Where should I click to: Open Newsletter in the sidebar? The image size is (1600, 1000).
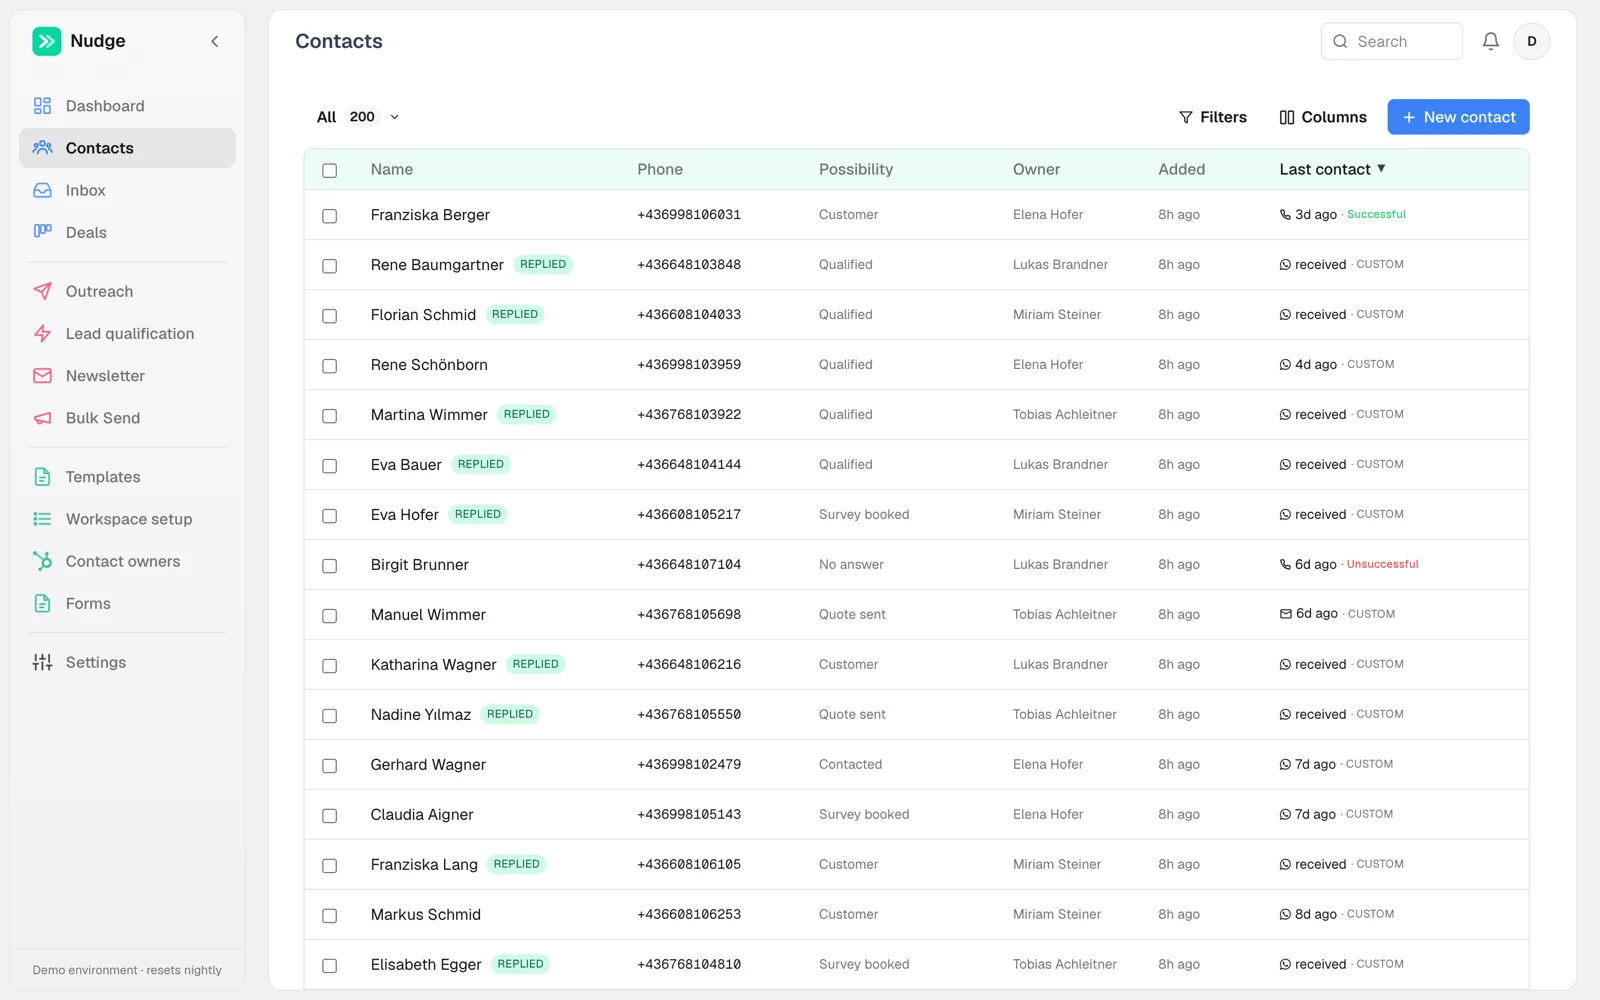pyautogui.click(x=127, y=376)
